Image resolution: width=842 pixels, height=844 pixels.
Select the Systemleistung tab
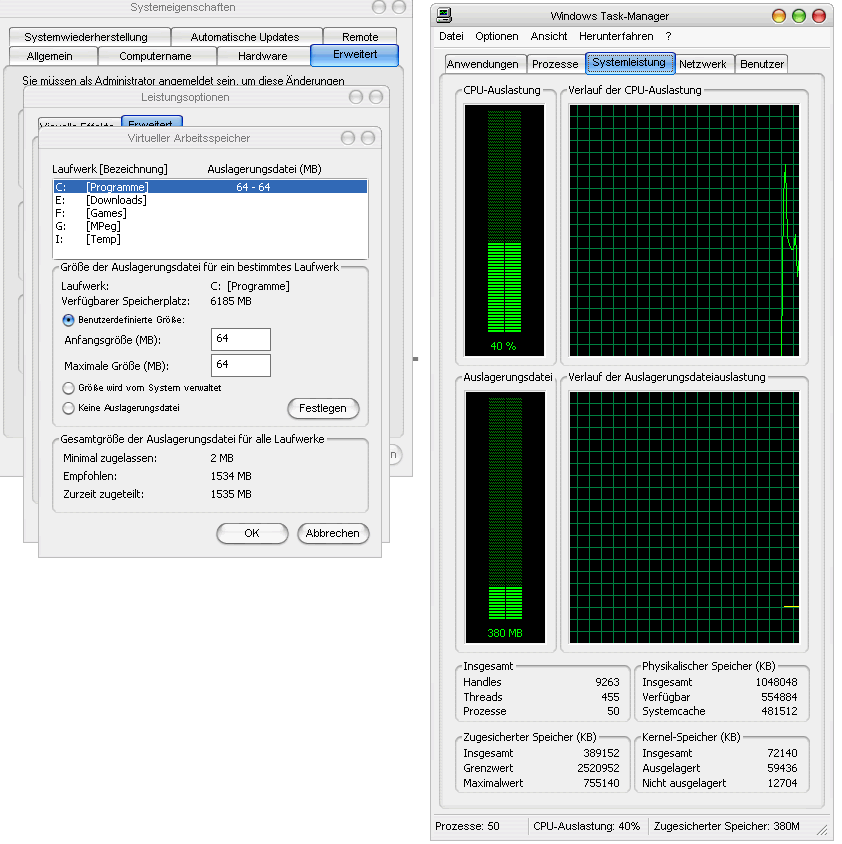coord(629,62)
